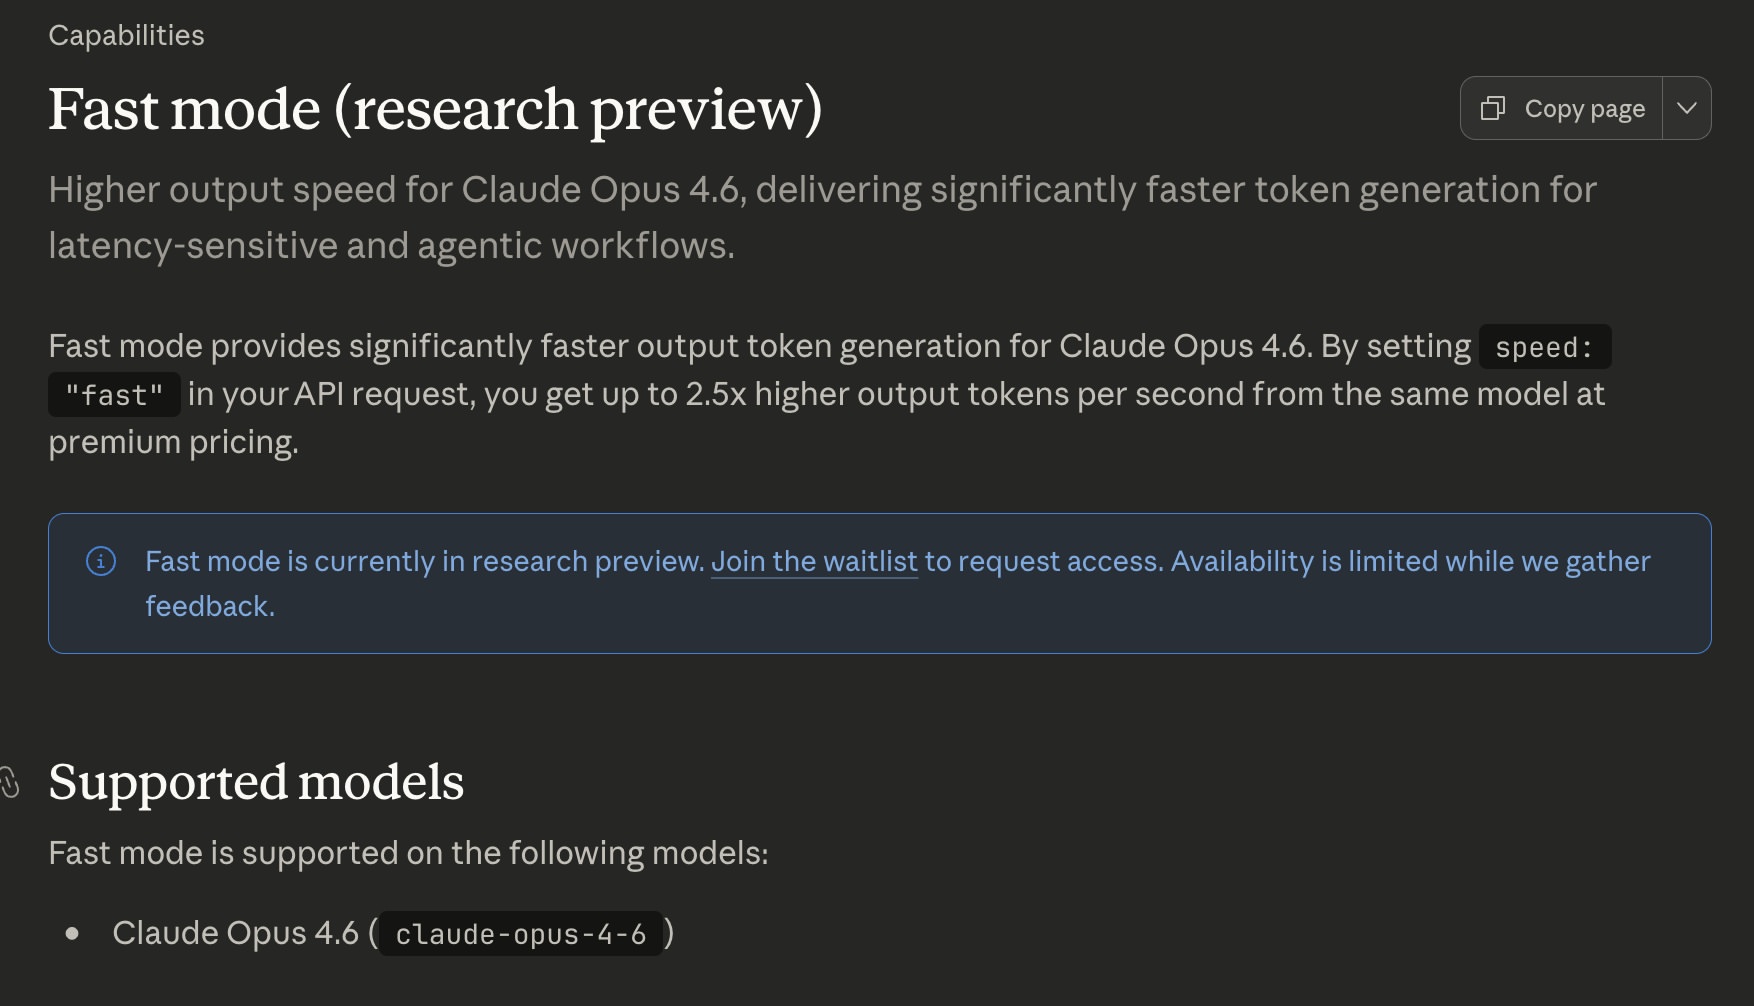This screenshot has height=1006, width=1754.
Task: Click the Supported models section heading
Action: 256,783
